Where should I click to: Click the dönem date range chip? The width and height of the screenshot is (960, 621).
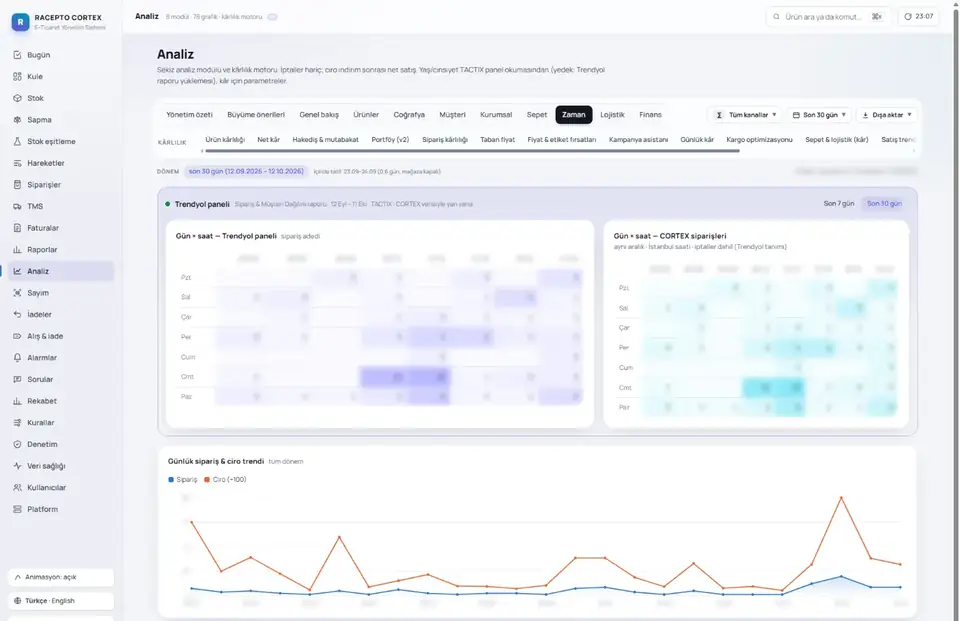point(246,171)
